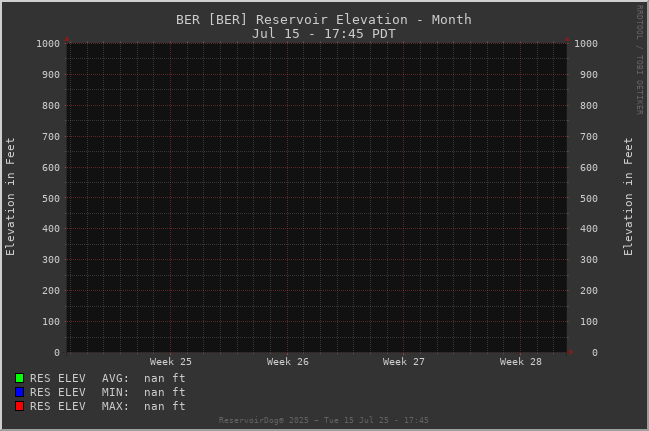This screenshot has height=431, width=649.
Task: Click the 'Week 26' x-axis label
Action: pos(288,361)
